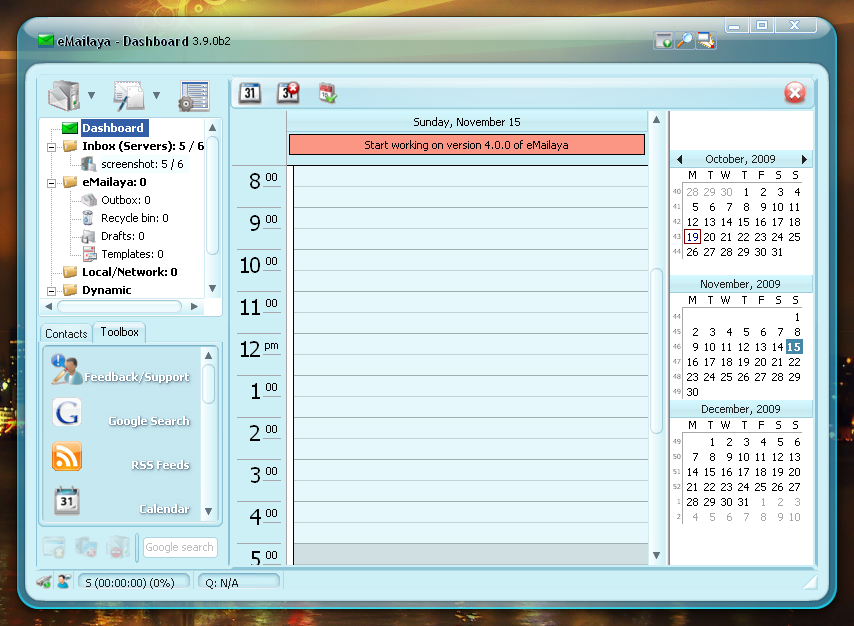Image resolution: width=854 pixels, height=626 pixels.
Task: Select the screenshot: 5 / 6 account
Action: pos(142,164)
